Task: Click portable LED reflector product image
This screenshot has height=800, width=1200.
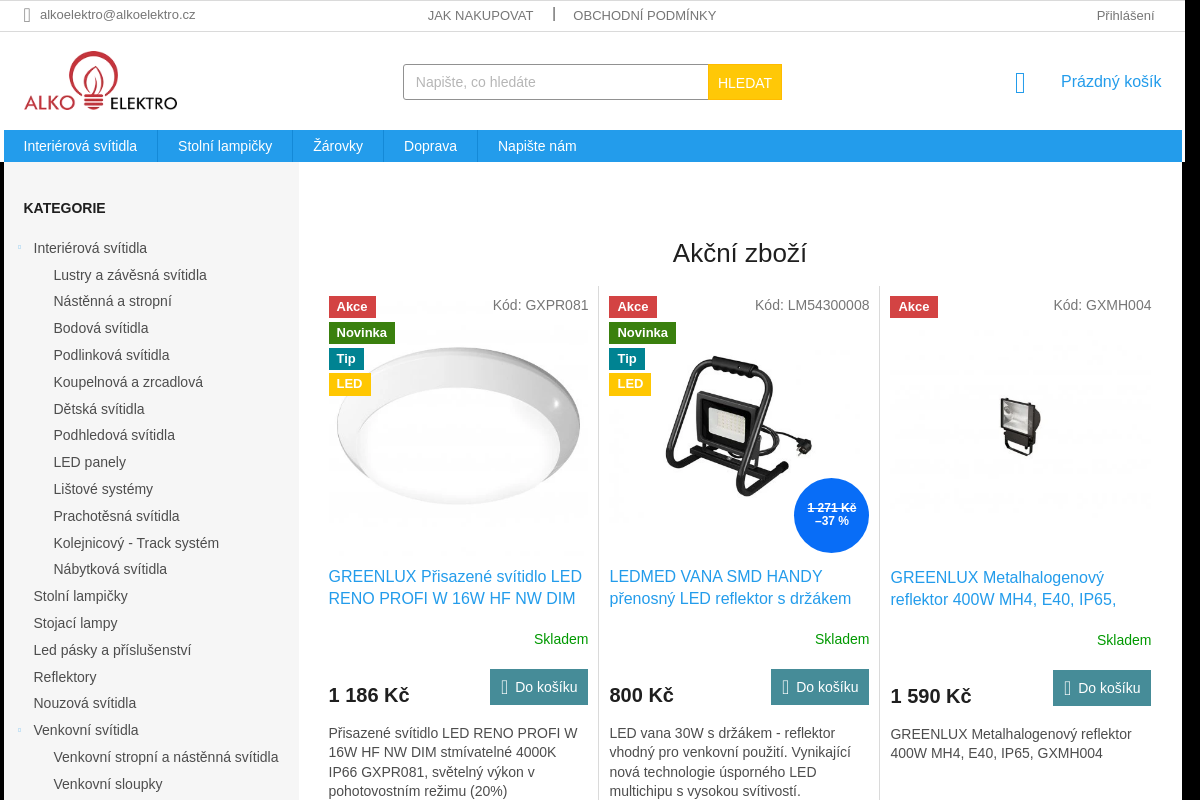Action: click(739, 427)
